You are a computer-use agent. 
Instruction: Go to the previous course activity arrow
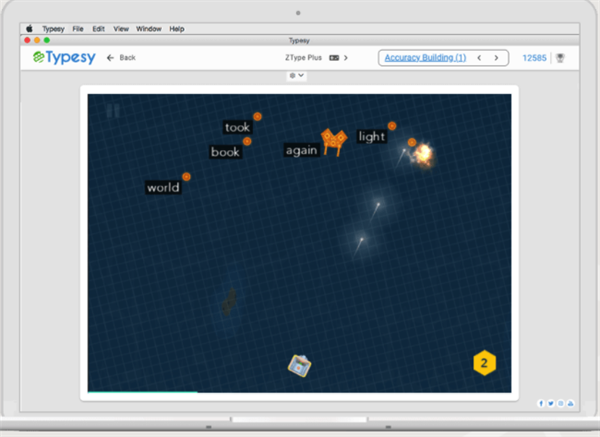(x=479, y=58)
